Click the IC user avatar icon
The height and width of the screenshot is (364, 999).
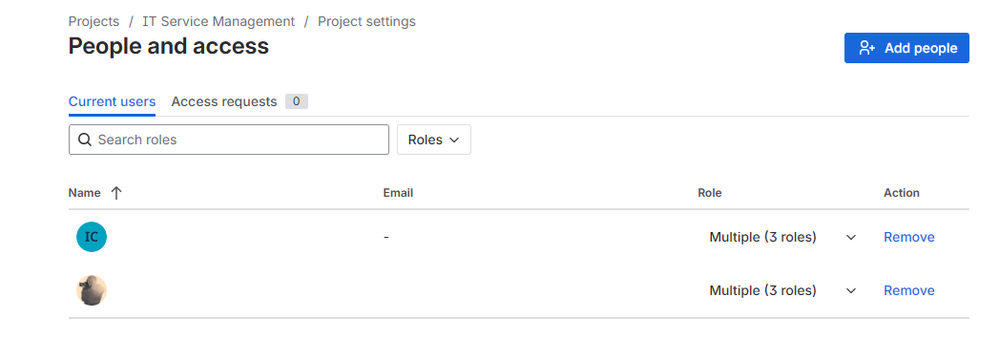[x=91, y=237]
